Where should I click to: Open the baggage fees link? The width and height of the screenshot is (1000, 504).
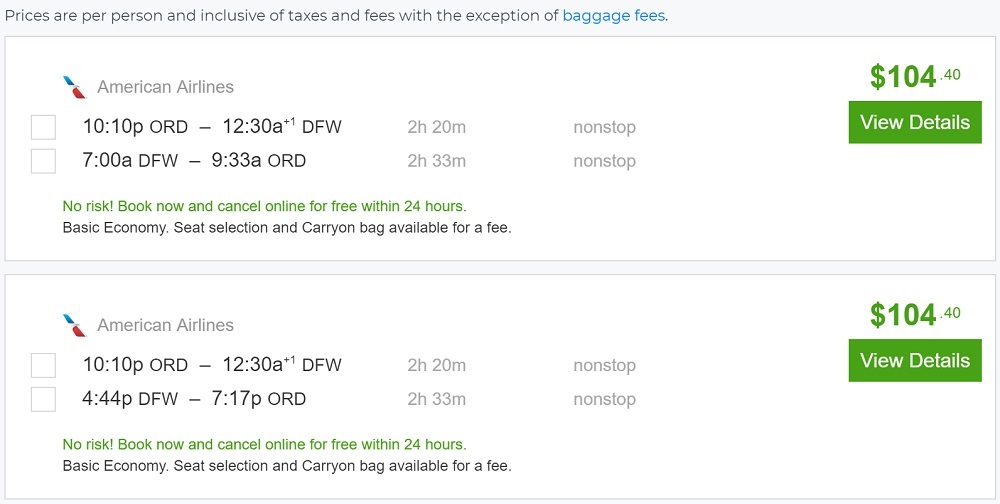pos(613,16)
